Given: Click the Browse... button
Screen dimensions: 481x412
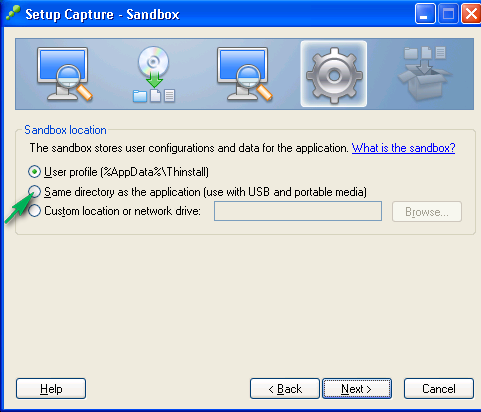Looking at the screenshot, I should coord(427,211).
